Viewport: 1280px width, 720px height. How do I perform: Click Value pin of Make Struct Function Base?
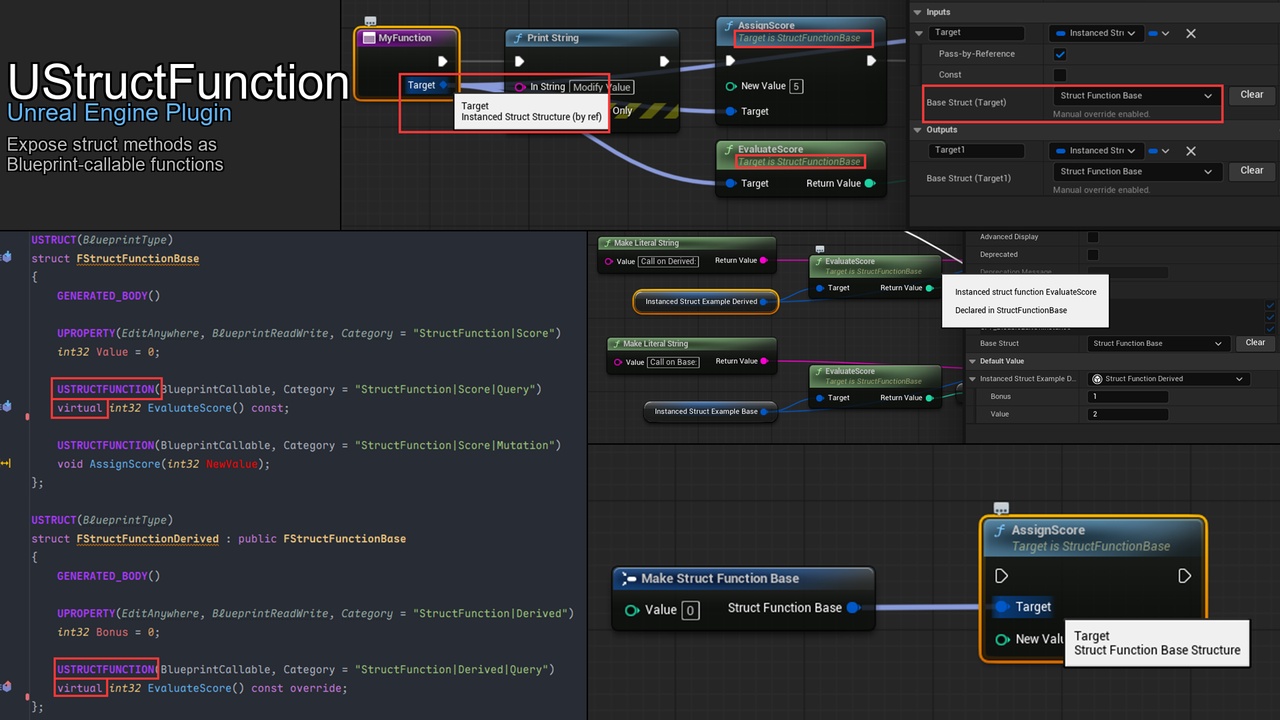coord(631,610)
